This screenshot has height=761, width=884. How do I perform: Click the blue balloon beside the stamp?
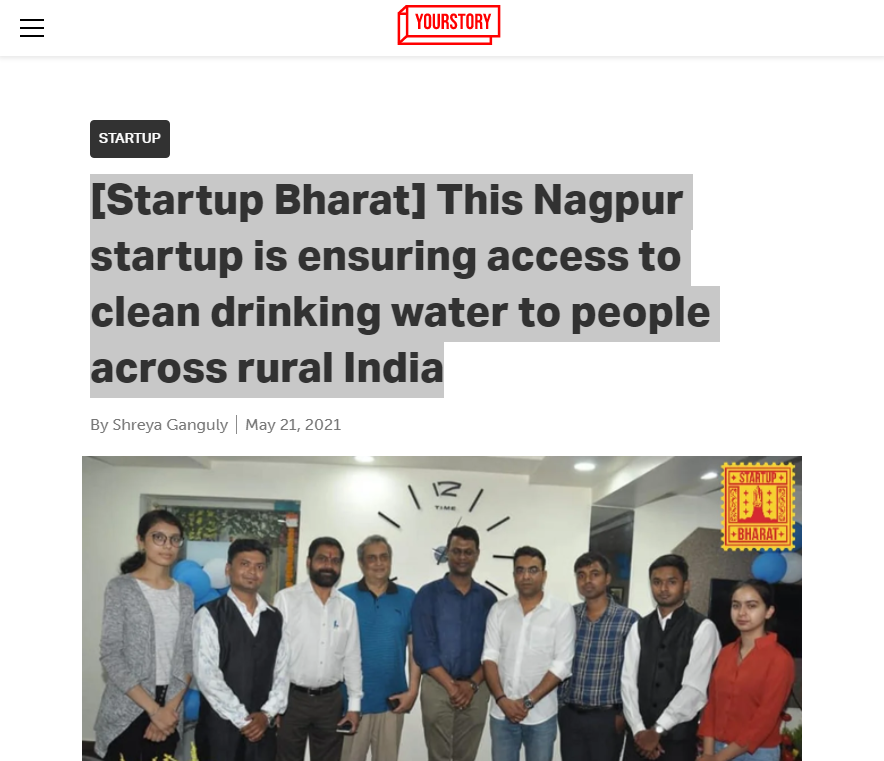770,566
